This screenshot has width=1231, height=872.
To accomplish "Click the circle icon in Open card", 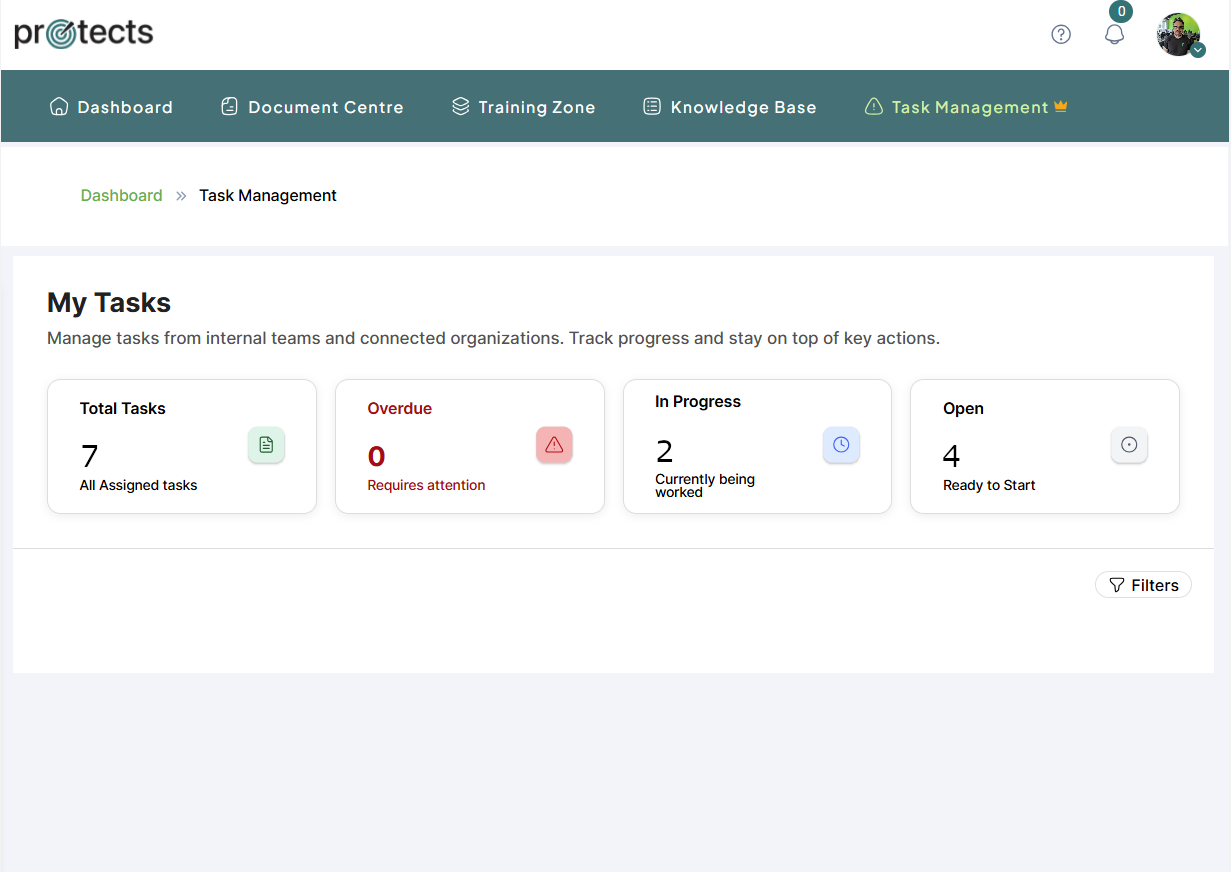I will tap(1129, 445).
